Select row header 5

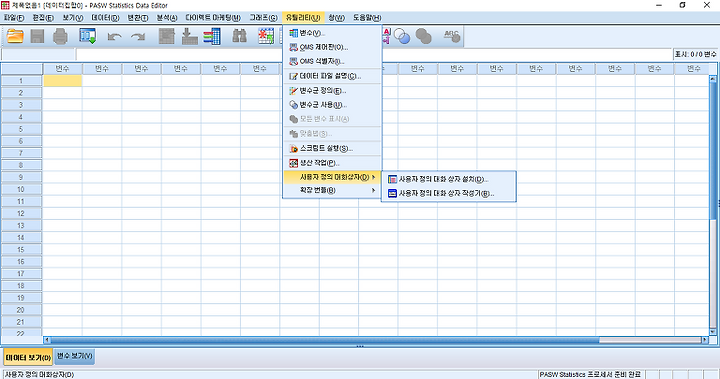tap(21, 129)
